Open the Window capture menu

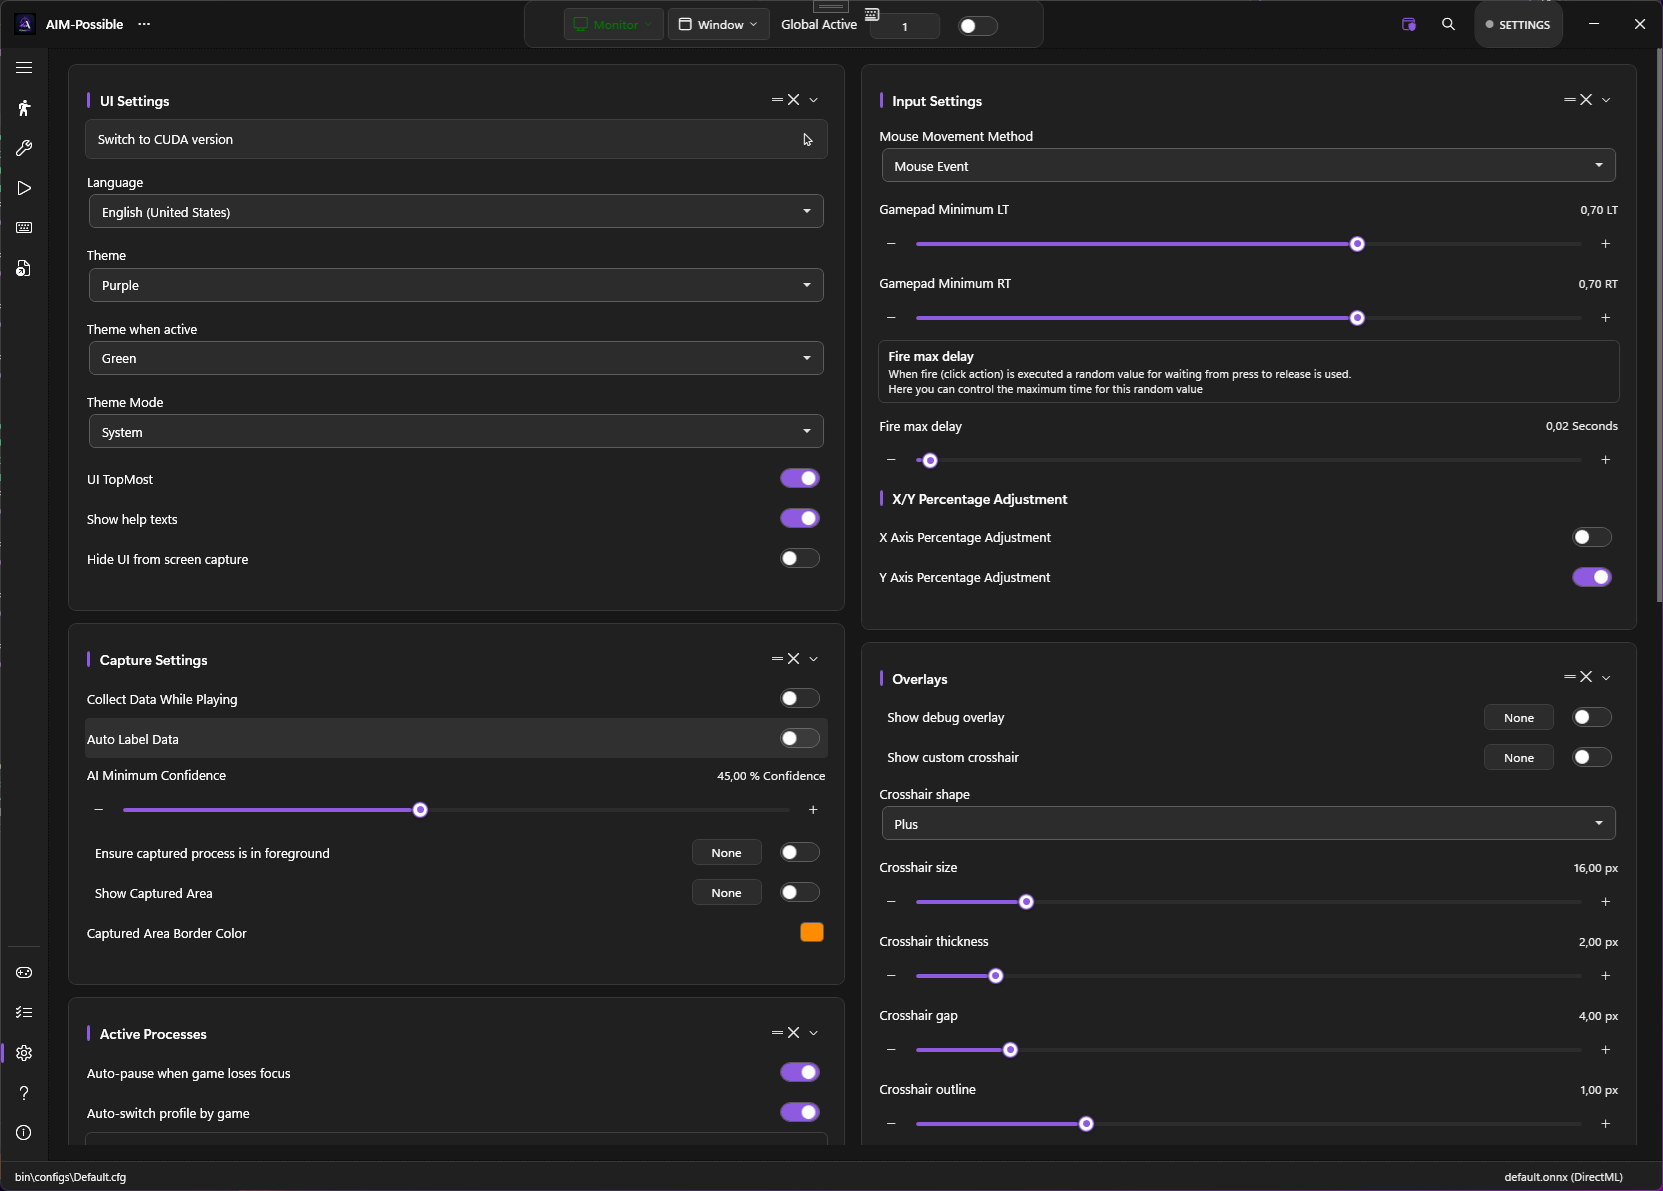(718, 25)
